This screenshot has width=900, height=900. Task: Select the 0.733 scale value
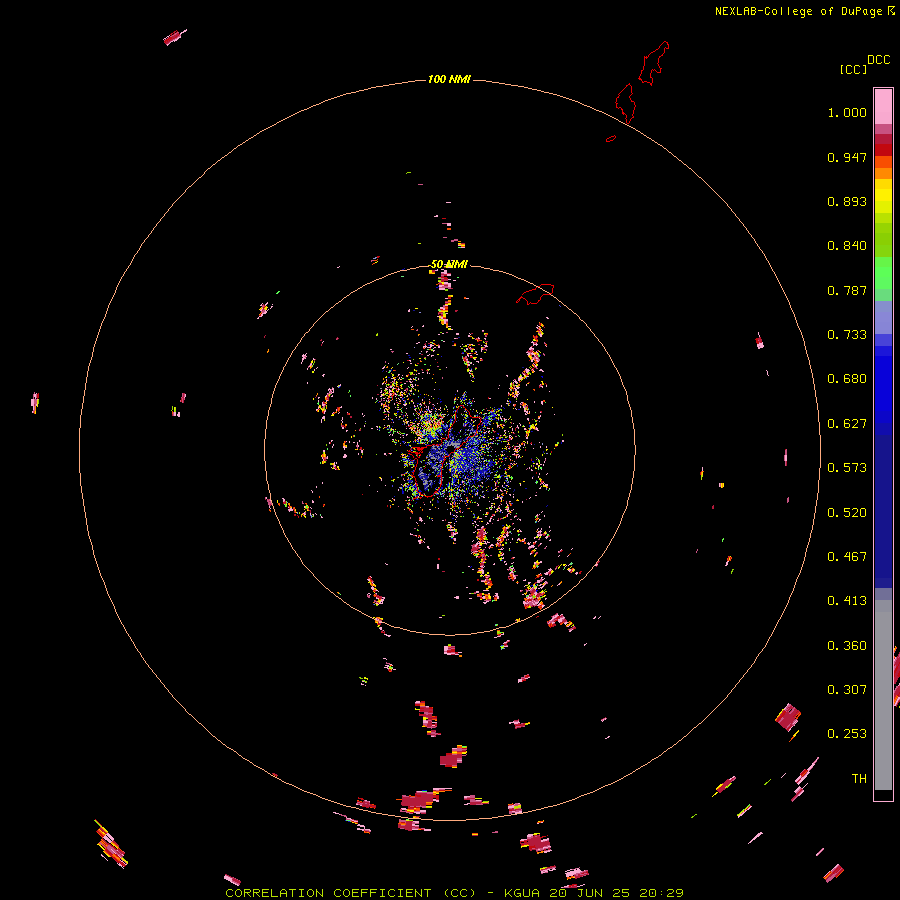tap(847, 335)
